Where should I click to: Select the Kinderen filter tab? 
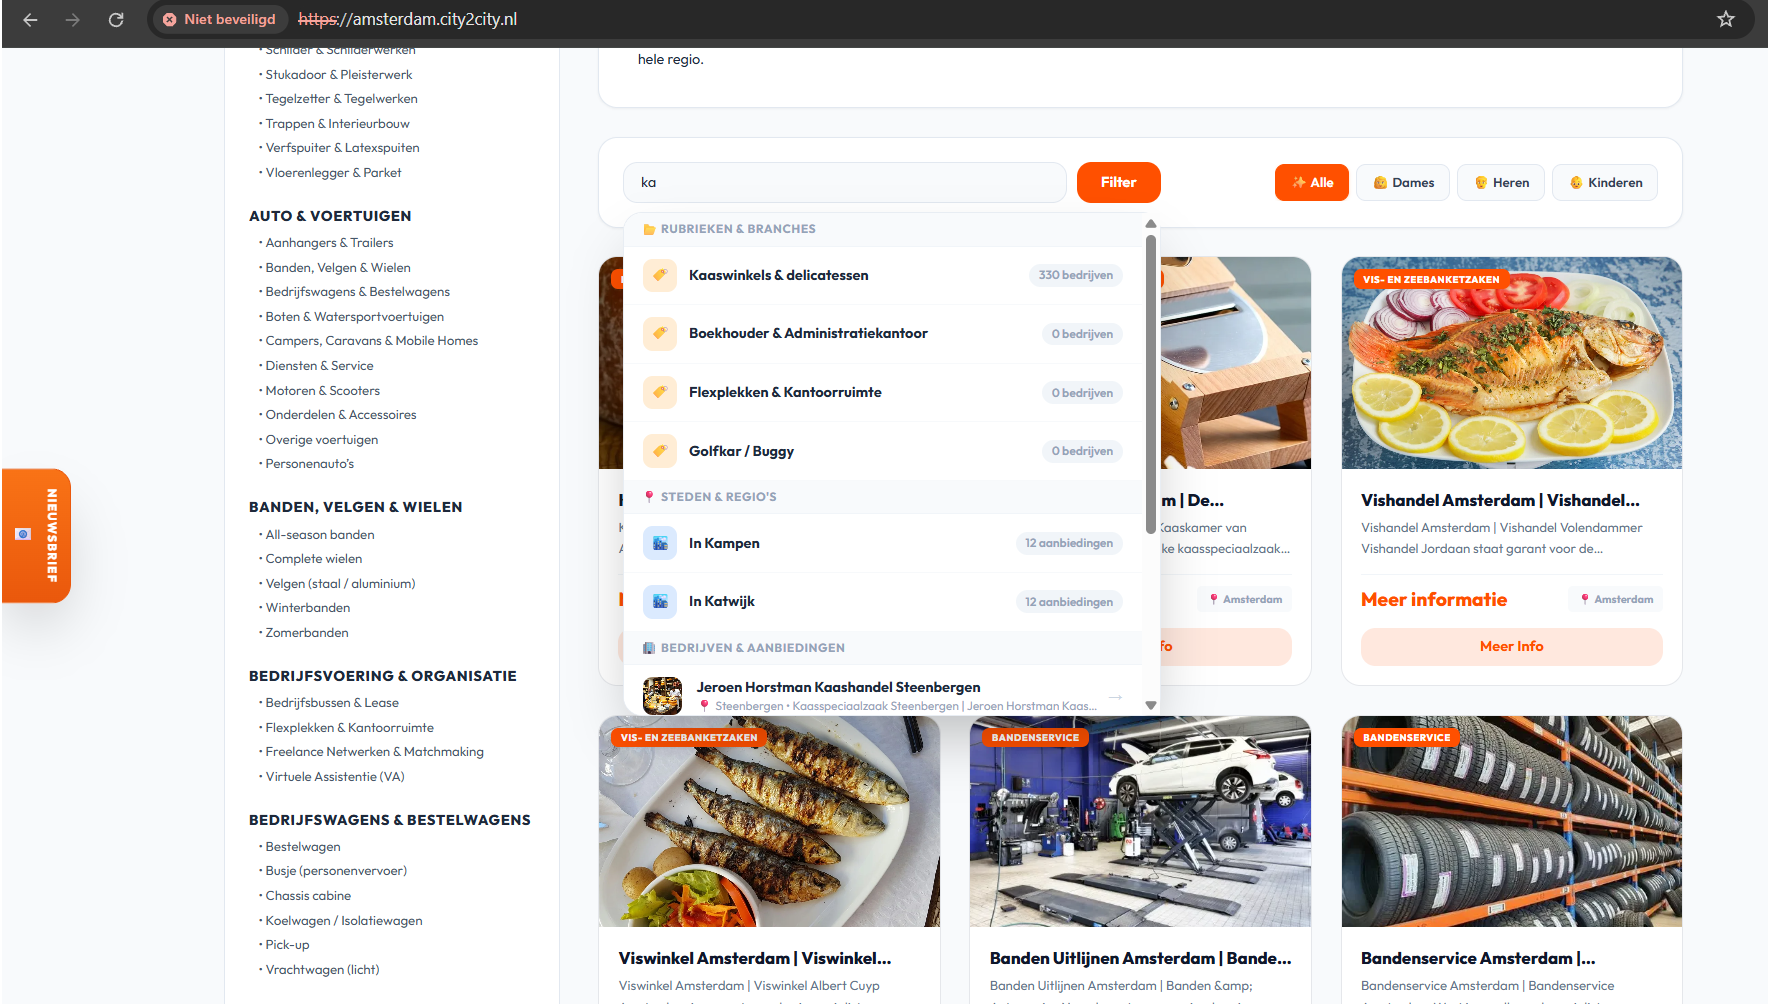[x=1605, y=182]
